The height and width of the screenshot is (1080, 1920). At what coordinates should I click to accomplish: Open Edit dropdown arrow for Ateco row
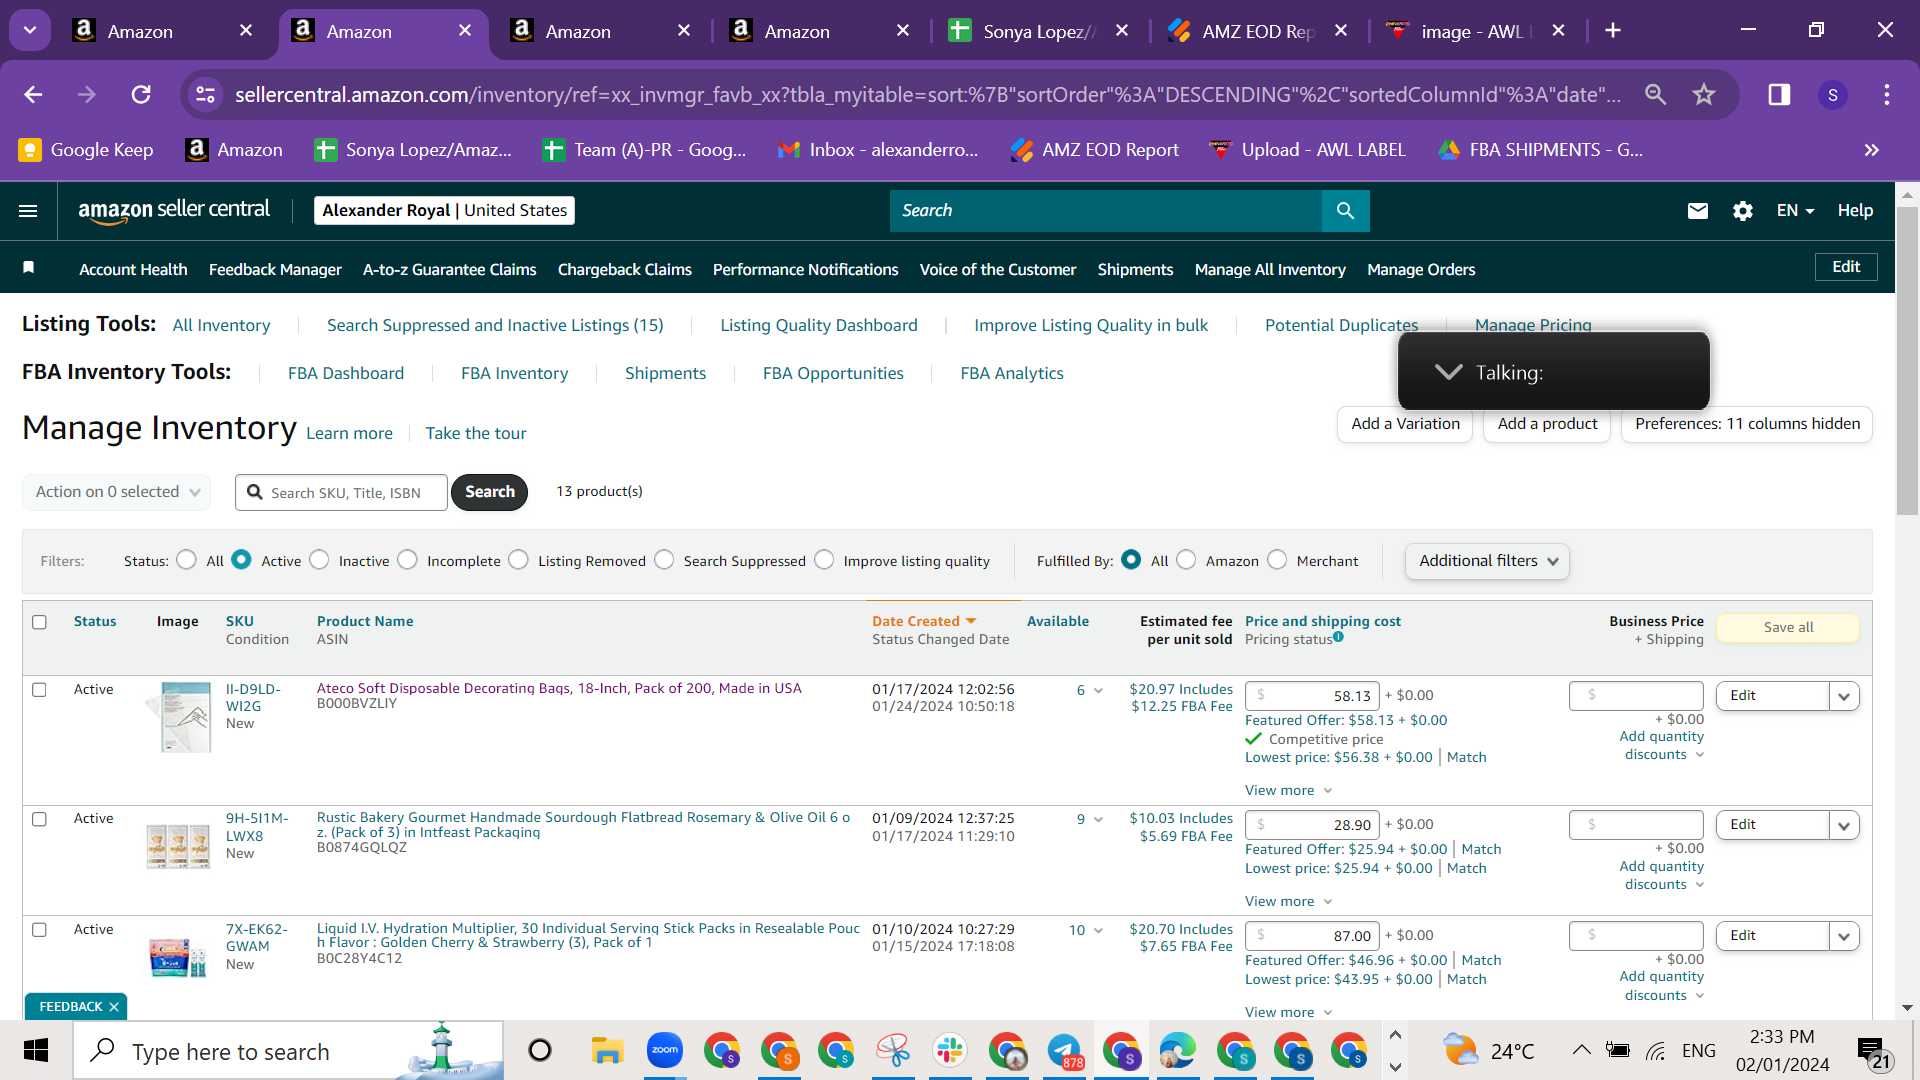pyautogui.click(x=1844, y=696)
